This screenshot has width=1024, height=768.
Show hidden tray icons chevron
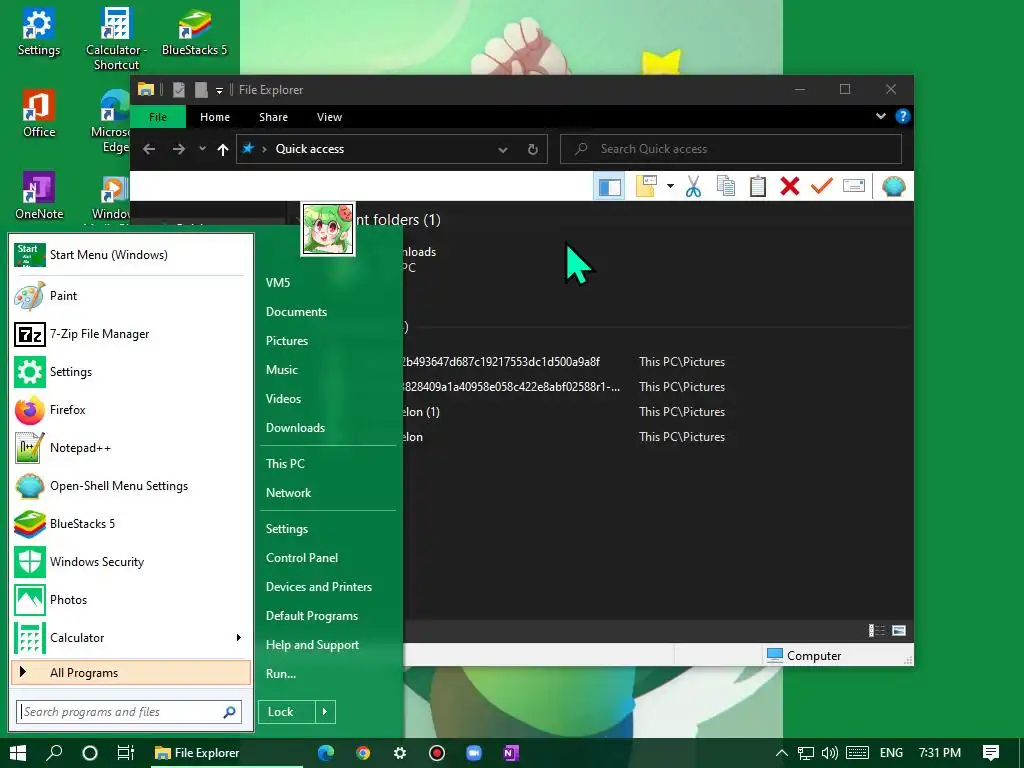(x=781, y=753)
